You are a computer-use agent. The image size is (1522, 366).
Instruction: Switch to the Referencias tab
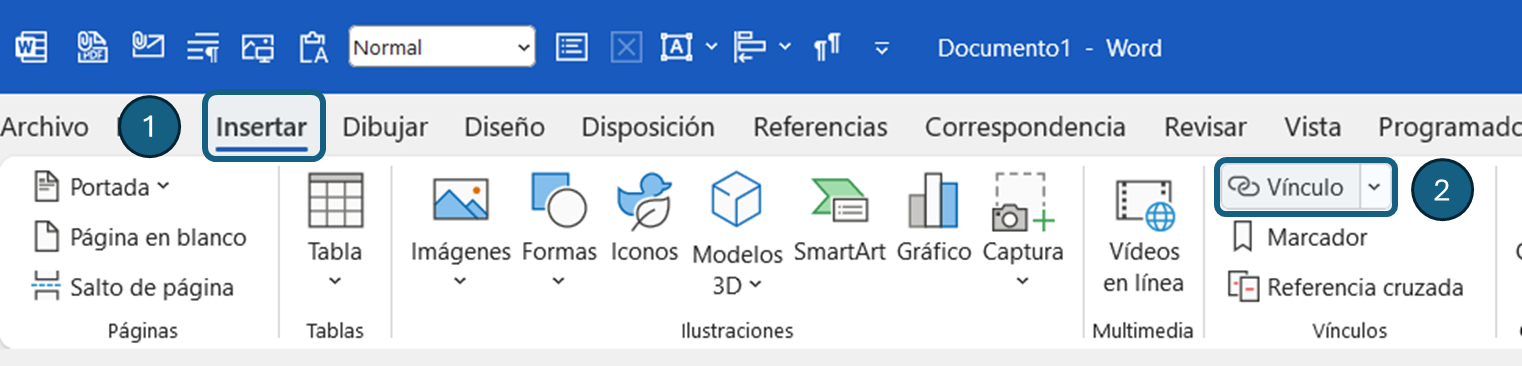click(820, 127)
